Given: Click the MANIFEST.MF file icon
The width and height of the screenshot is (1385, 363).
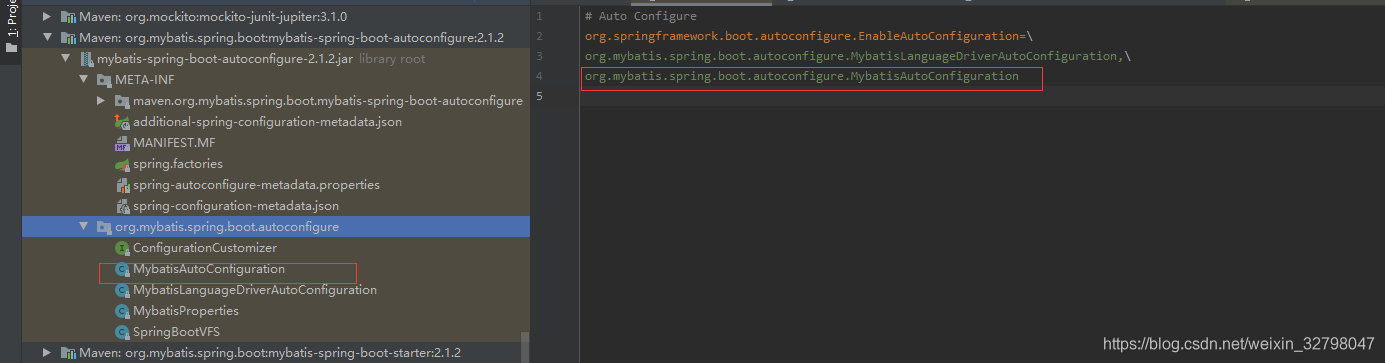Looking at the screenshot, I should click(x=122, y=143).
